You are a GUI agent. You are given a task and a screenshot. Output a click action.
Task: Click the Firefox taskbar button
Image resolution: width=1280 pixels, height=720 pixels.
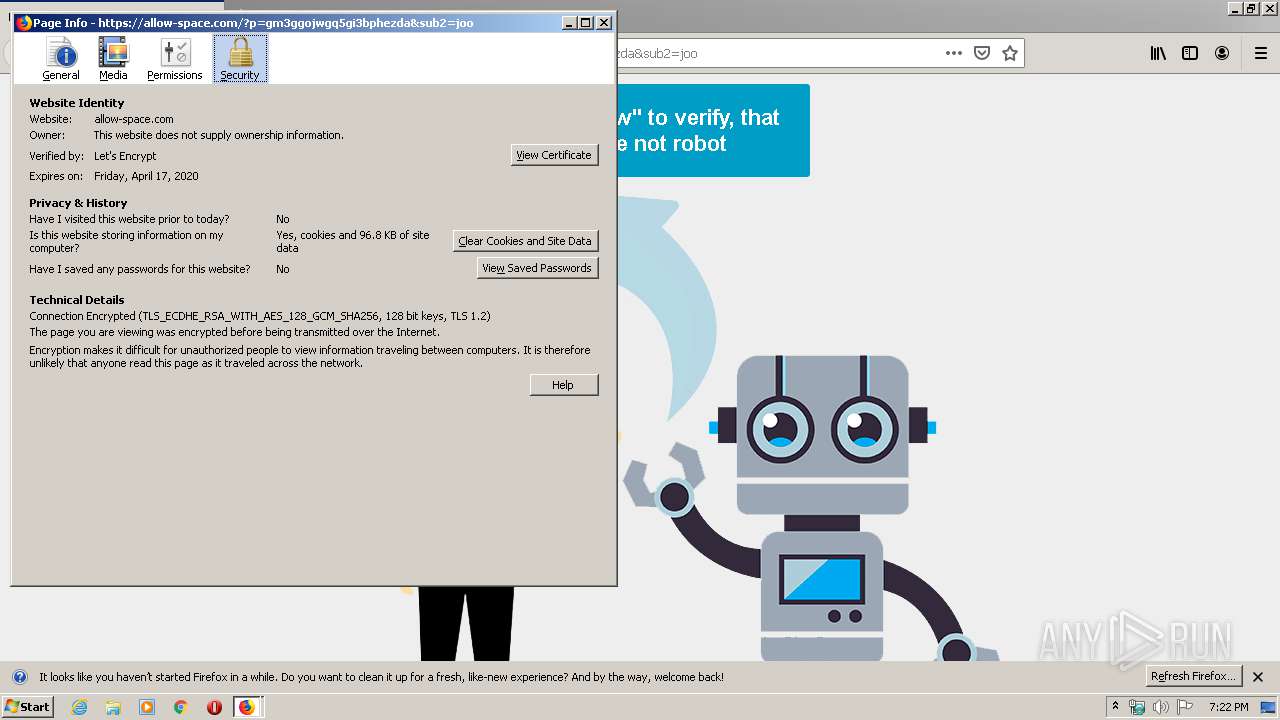248,707
